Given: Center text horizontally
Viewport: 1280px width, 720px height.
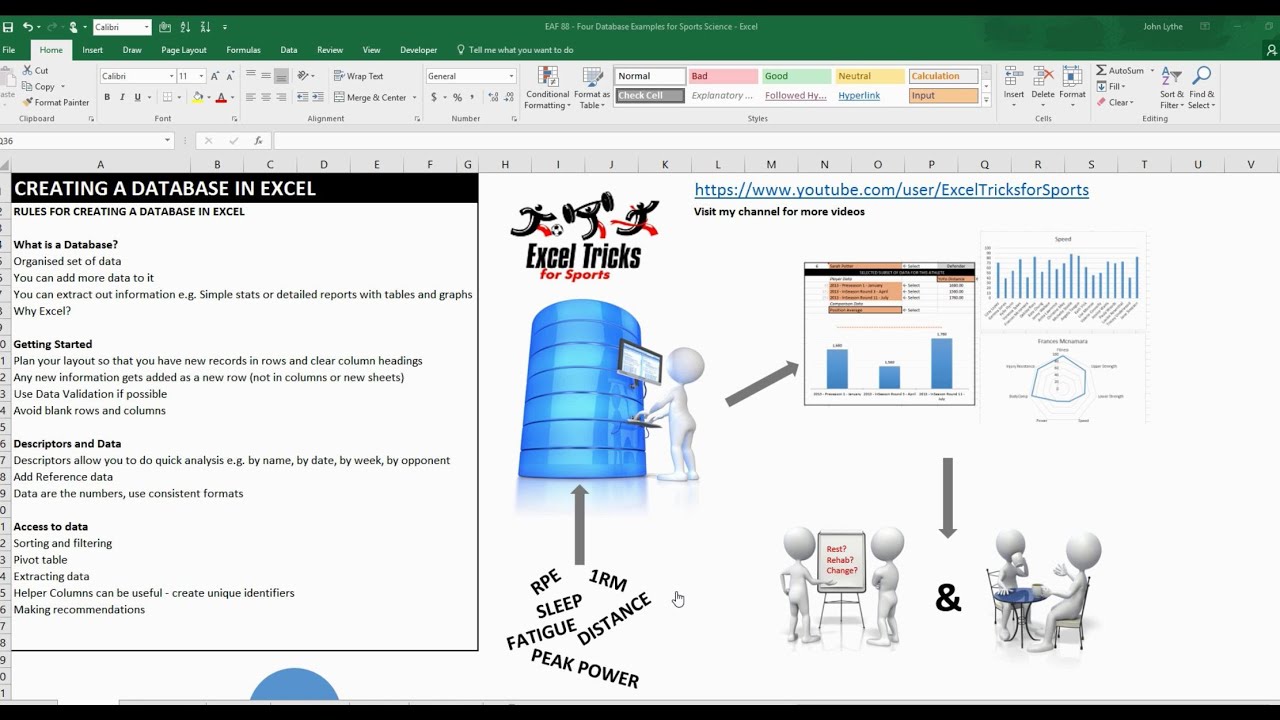Looking at the screenshot, I should coord(266,97).
